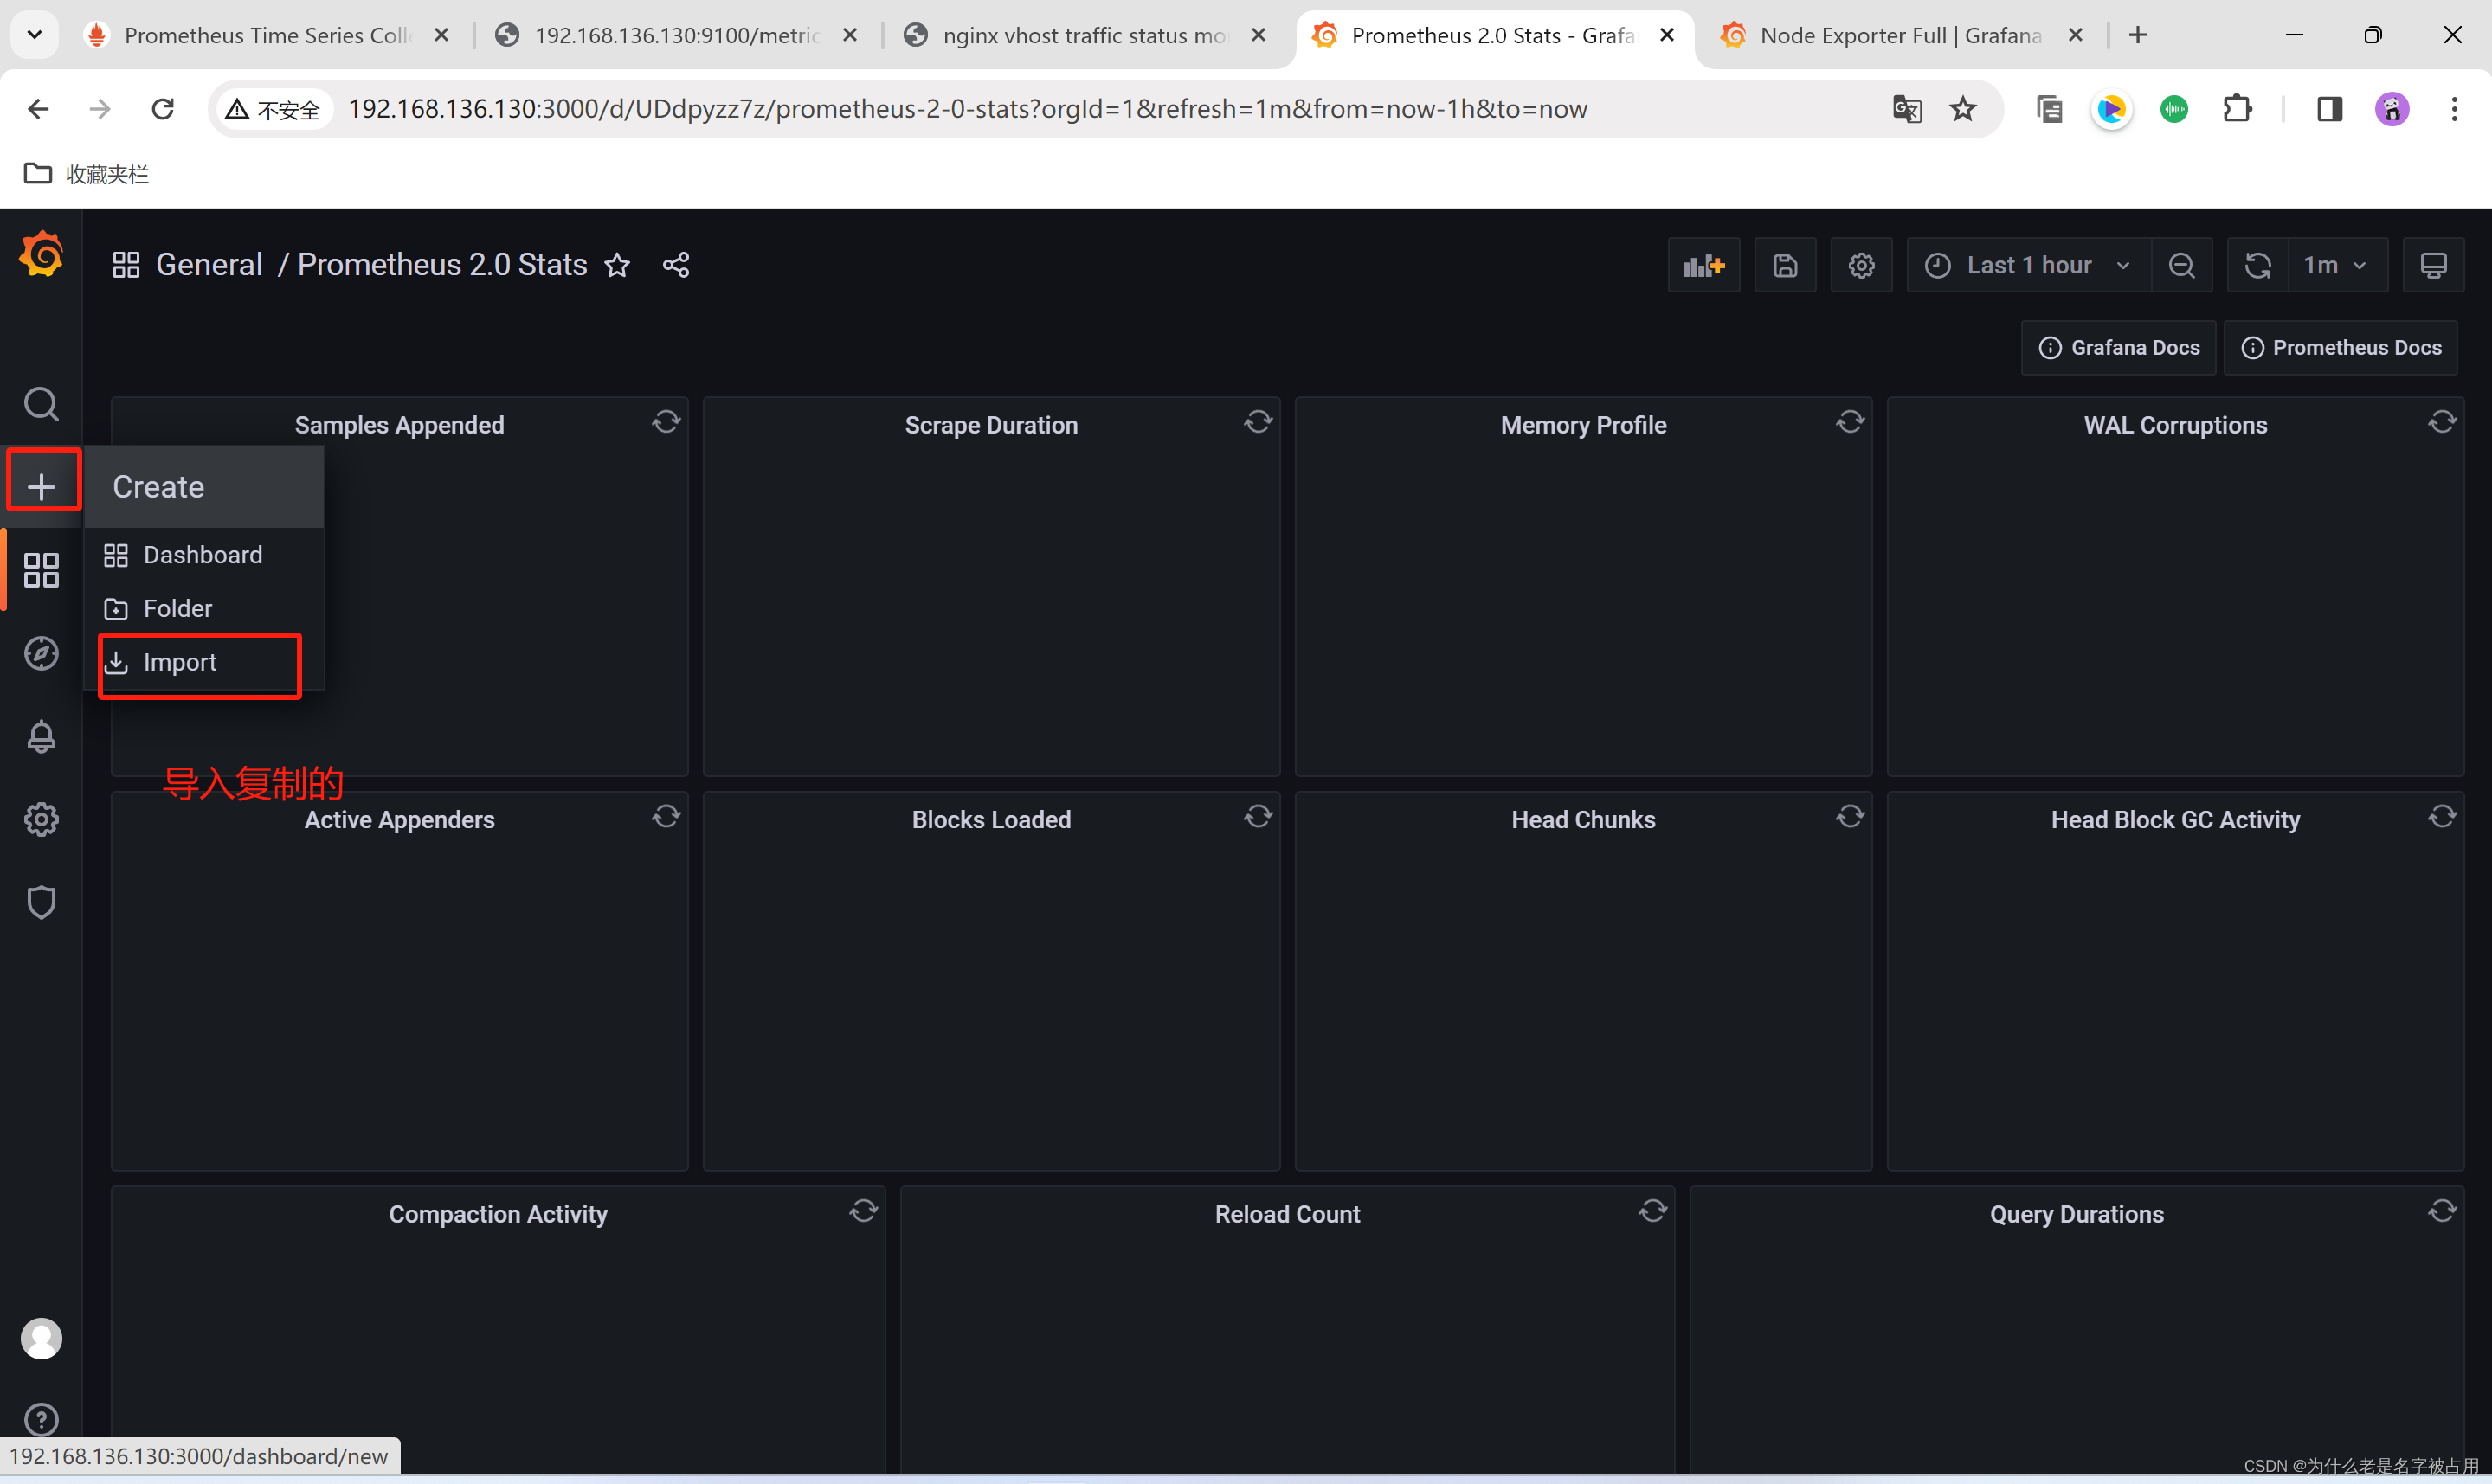The height and width of the screenshot is (1484, 2492).
Task: Refresh the dashboard now
Action: [2258, 265]
